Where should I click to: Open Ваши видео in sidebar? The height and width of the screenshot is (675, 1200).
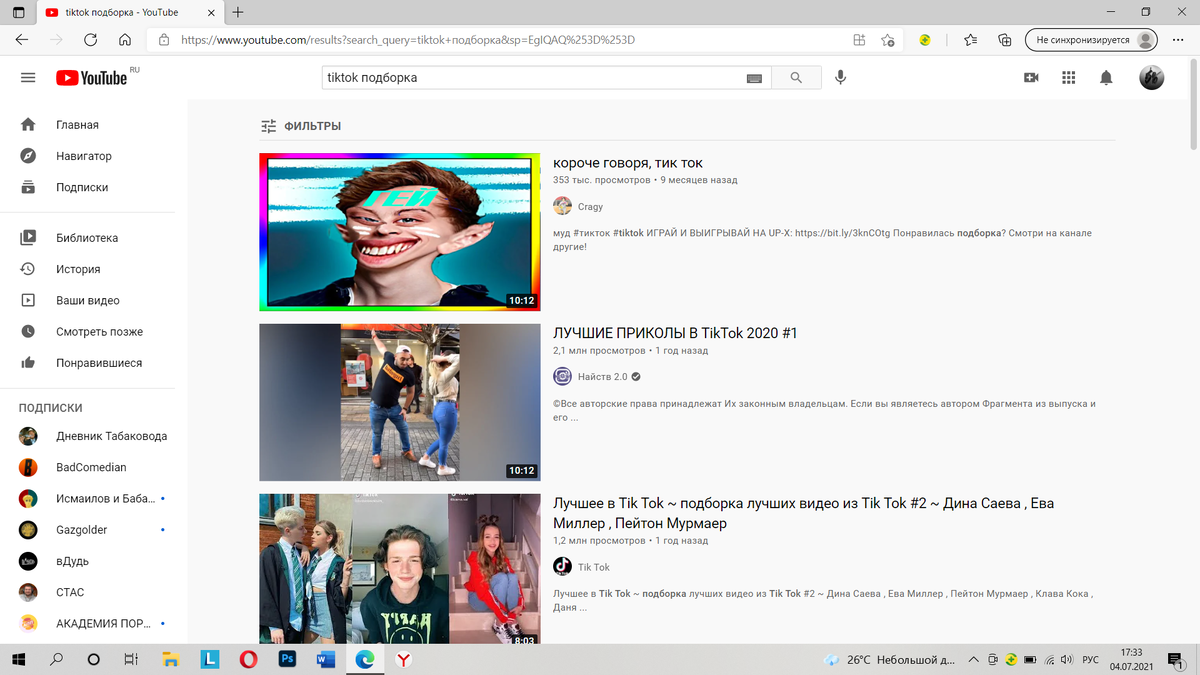tap(87, 300)
